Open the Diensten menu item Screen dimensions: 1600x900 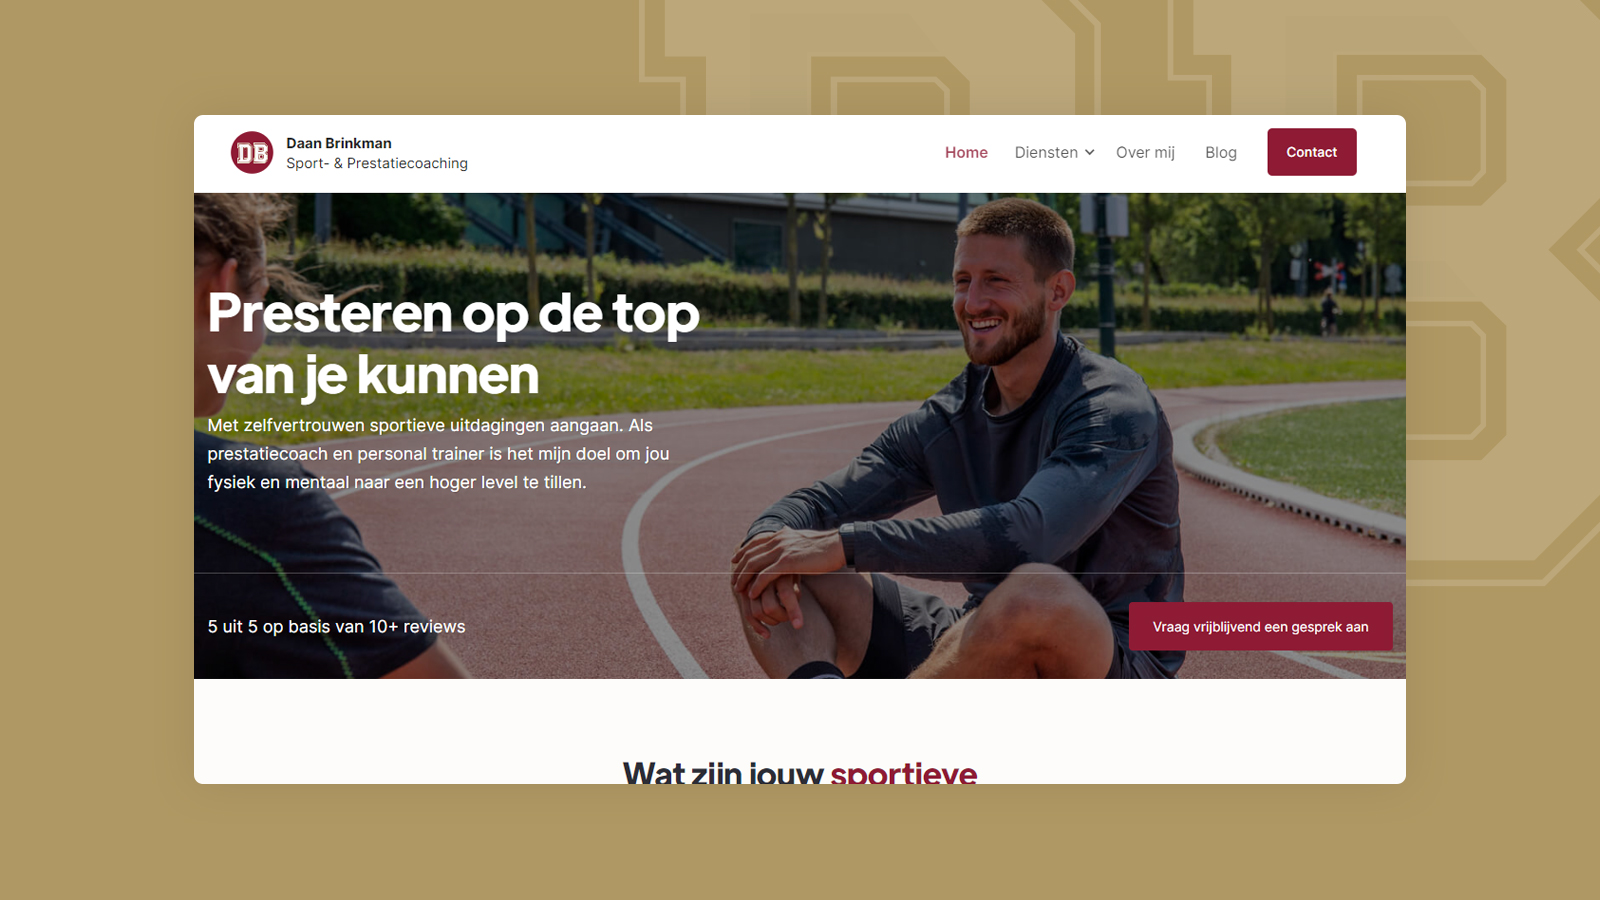(1046, 152)
